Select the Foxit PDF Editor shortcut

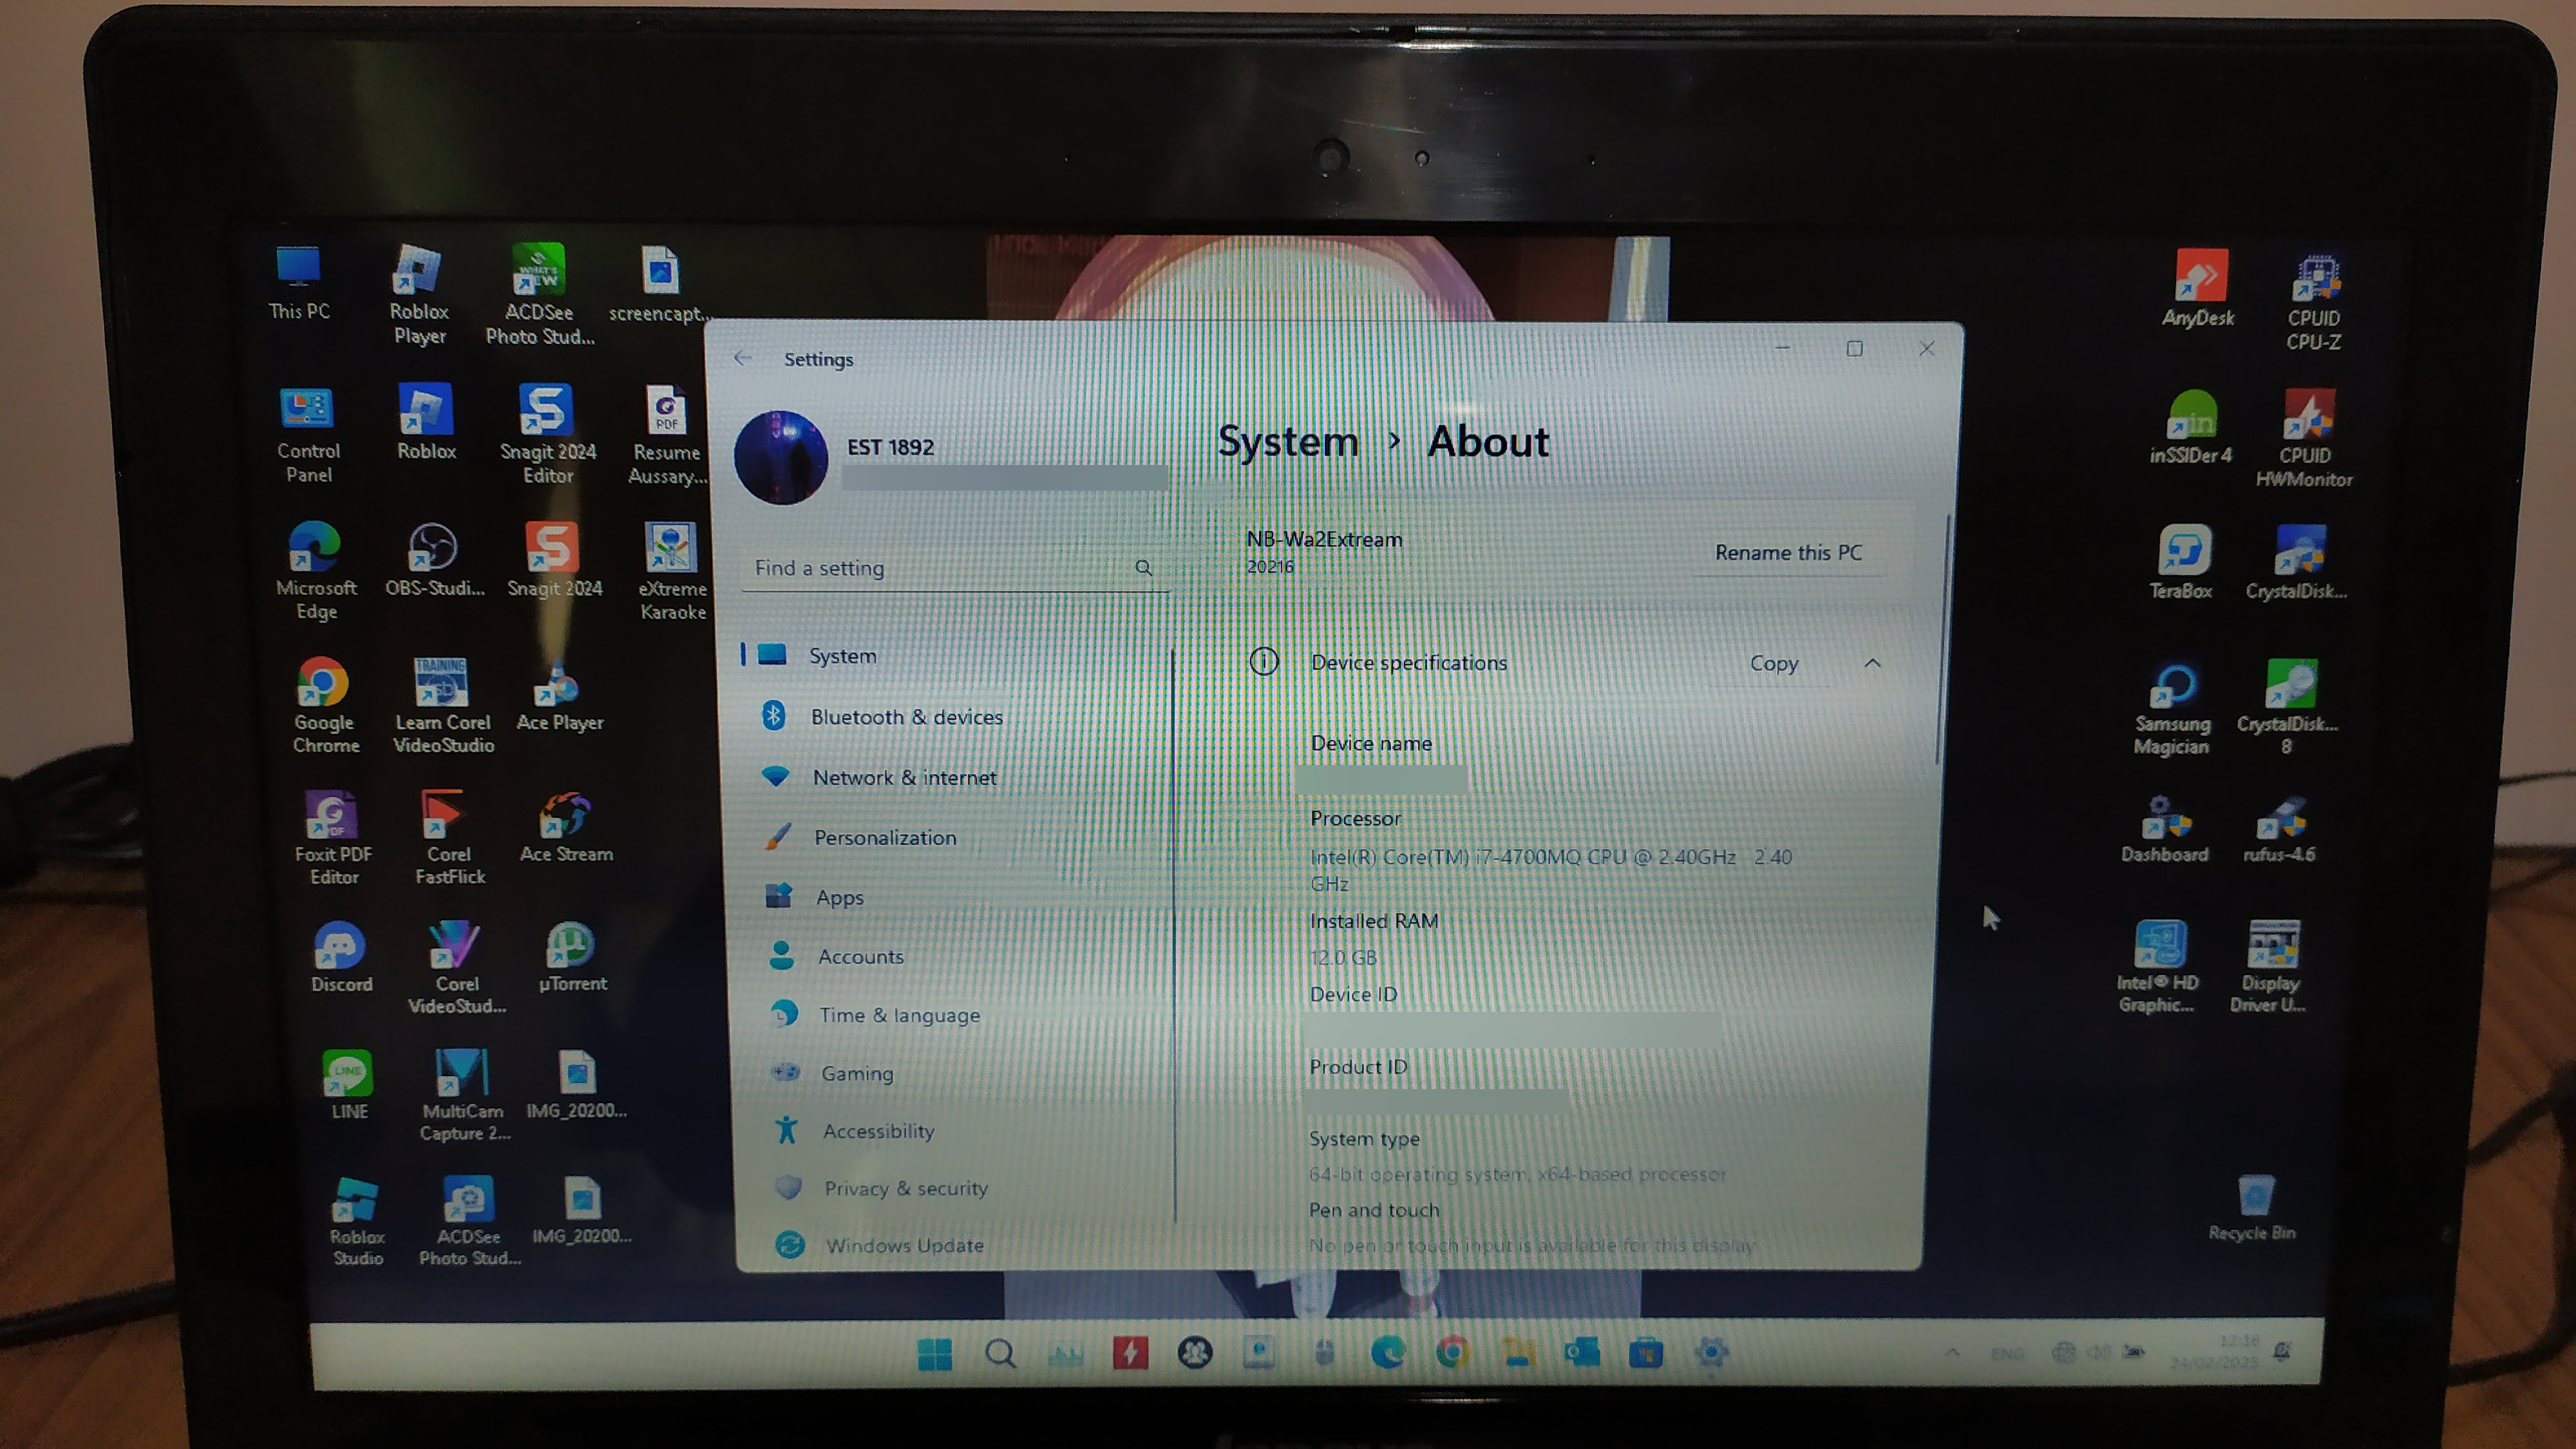pos(333,838)
